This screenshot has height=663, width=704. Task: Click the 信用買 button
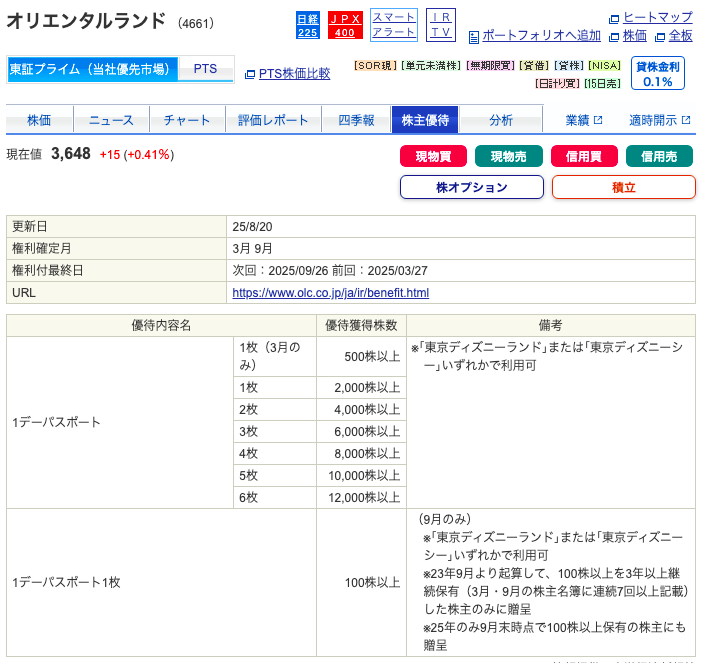(x=584, y=156)
